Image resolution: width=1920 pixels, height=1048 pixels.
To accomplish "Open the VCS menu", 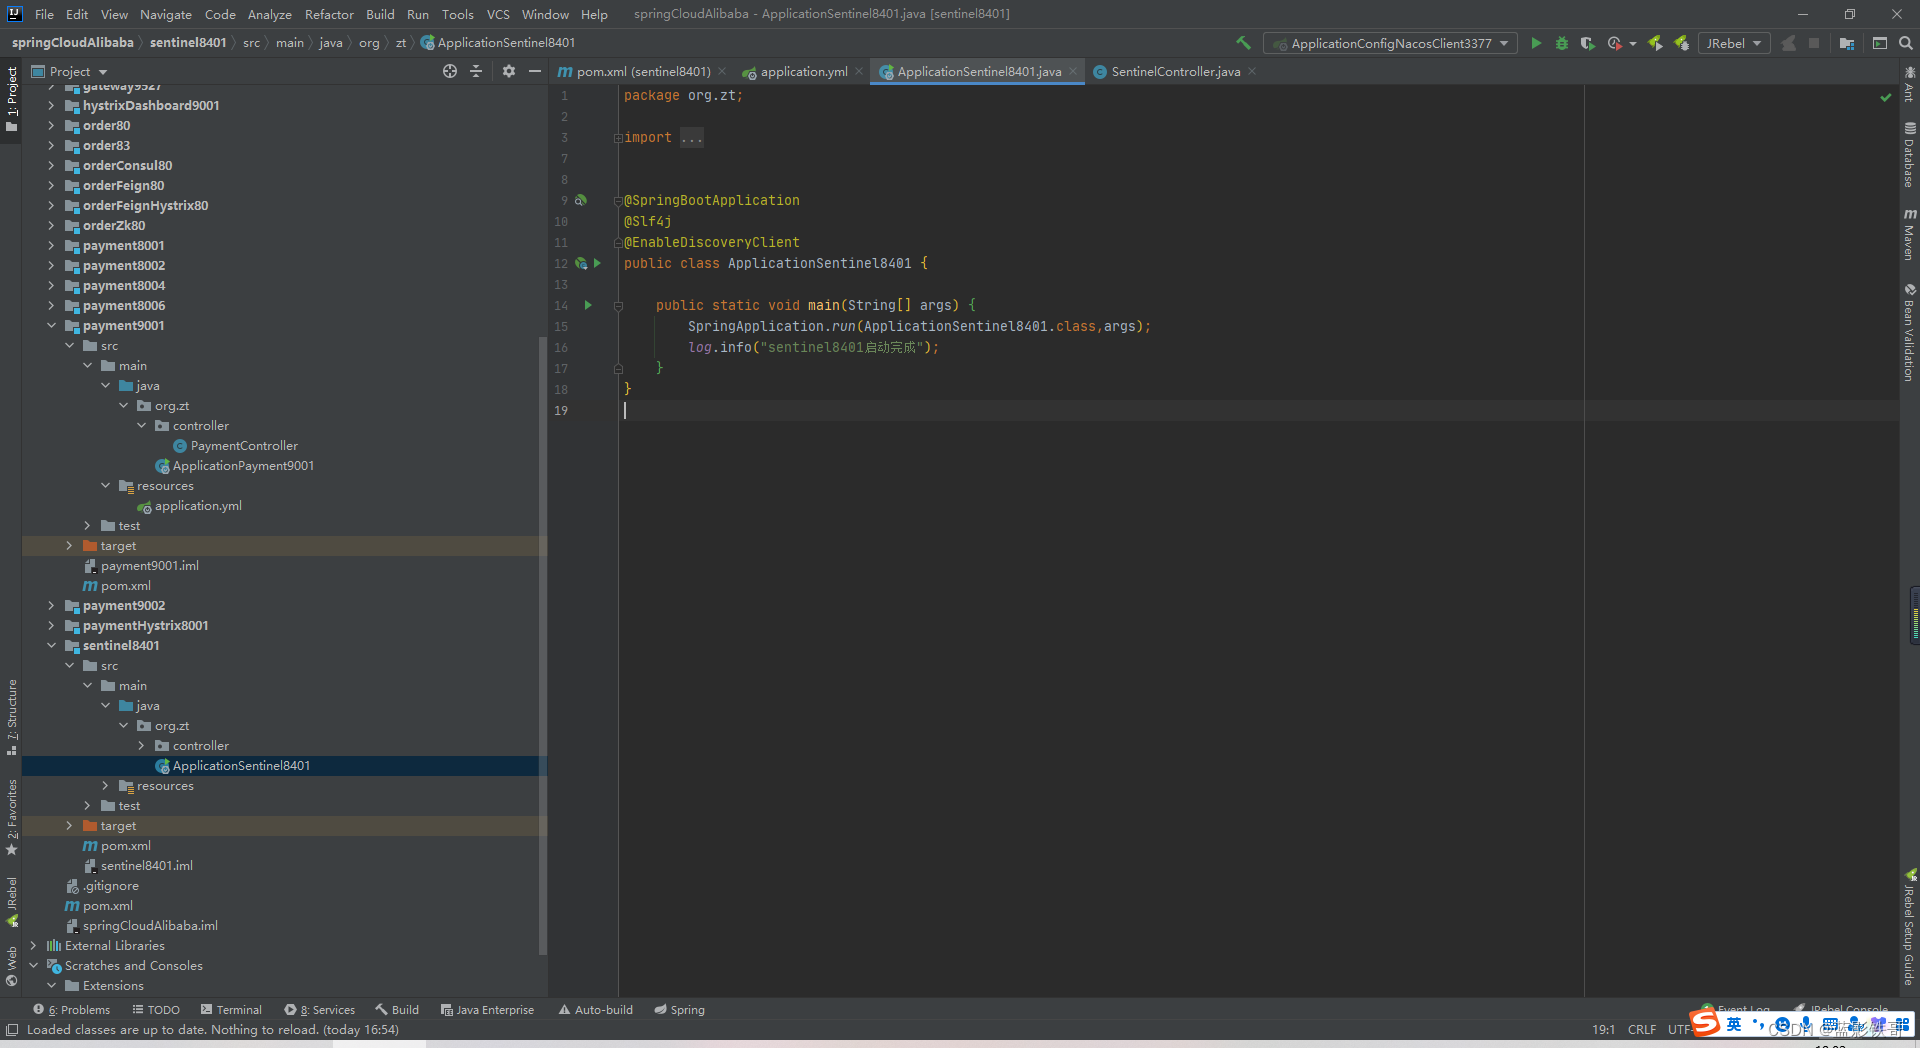I will pyautogui.click(x=498, y=14).
